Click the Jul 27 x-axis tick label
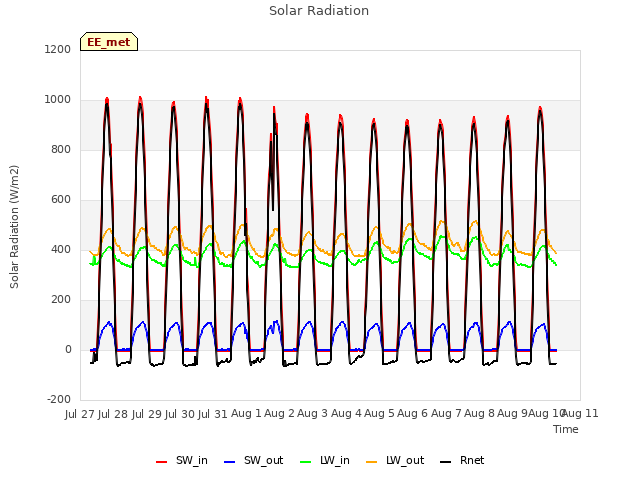Image resolution: width=640 pixels, height=480 pixels. pyautogui.click(x=80, y=414)
